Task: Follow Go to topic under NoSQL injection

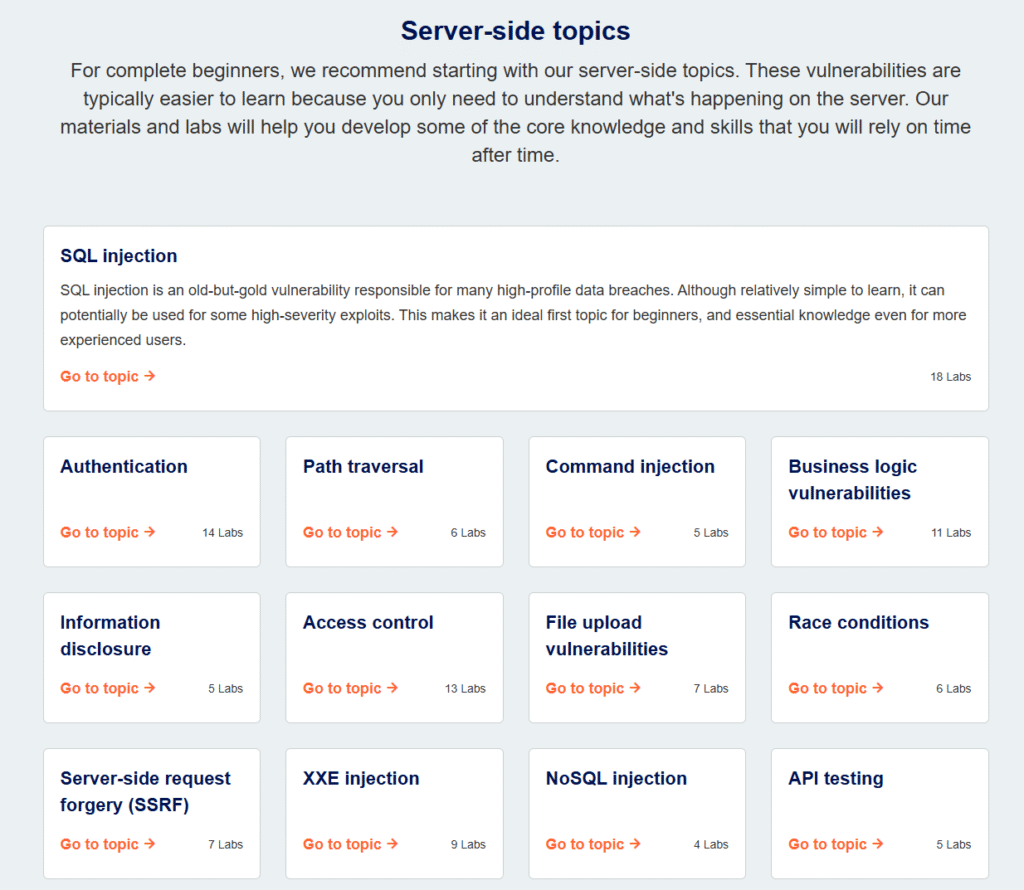Action: (x=584, y=845)
